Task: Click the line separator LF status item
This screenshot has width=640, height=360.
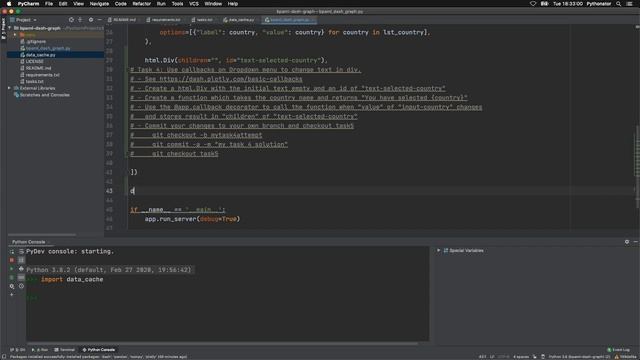Action: [492, 357]
